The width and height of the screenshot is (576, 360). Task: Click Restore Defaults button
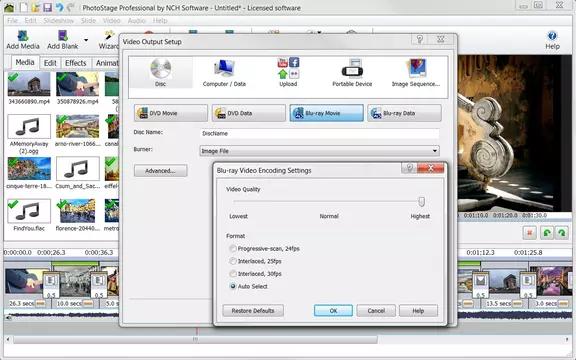click(253, 311)
